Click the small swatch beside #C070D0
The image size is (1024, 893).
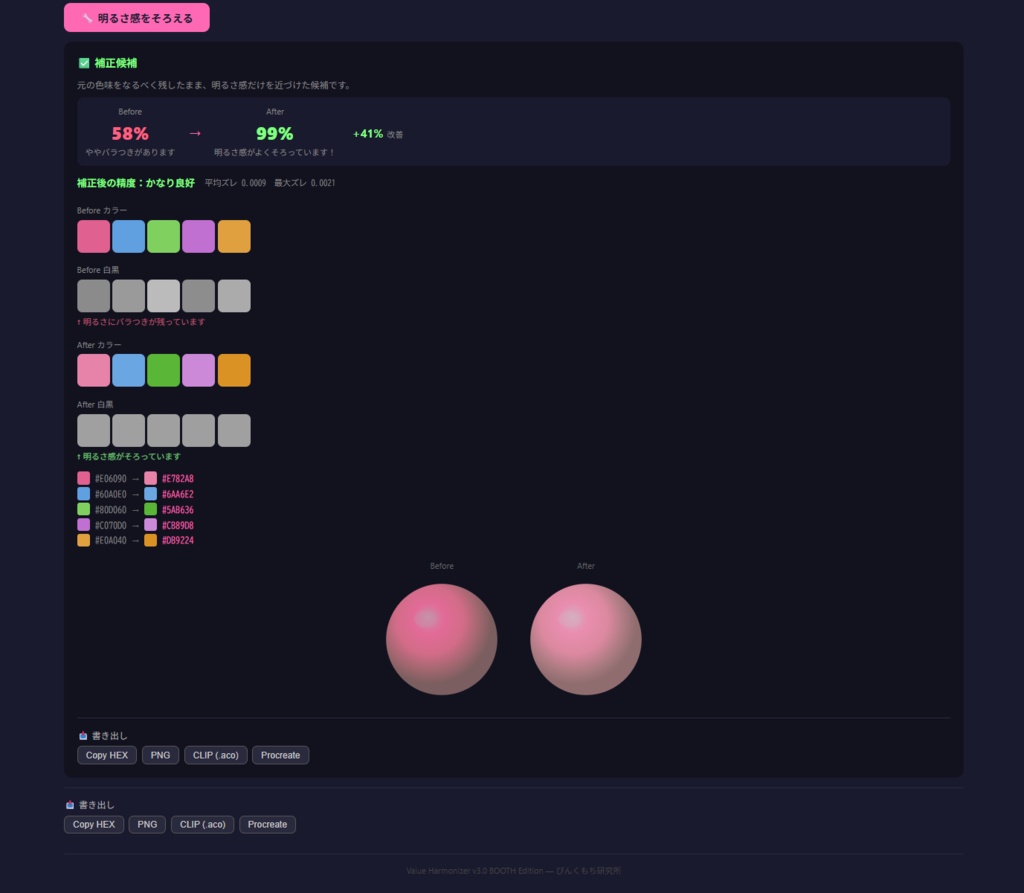click(84, 525)
